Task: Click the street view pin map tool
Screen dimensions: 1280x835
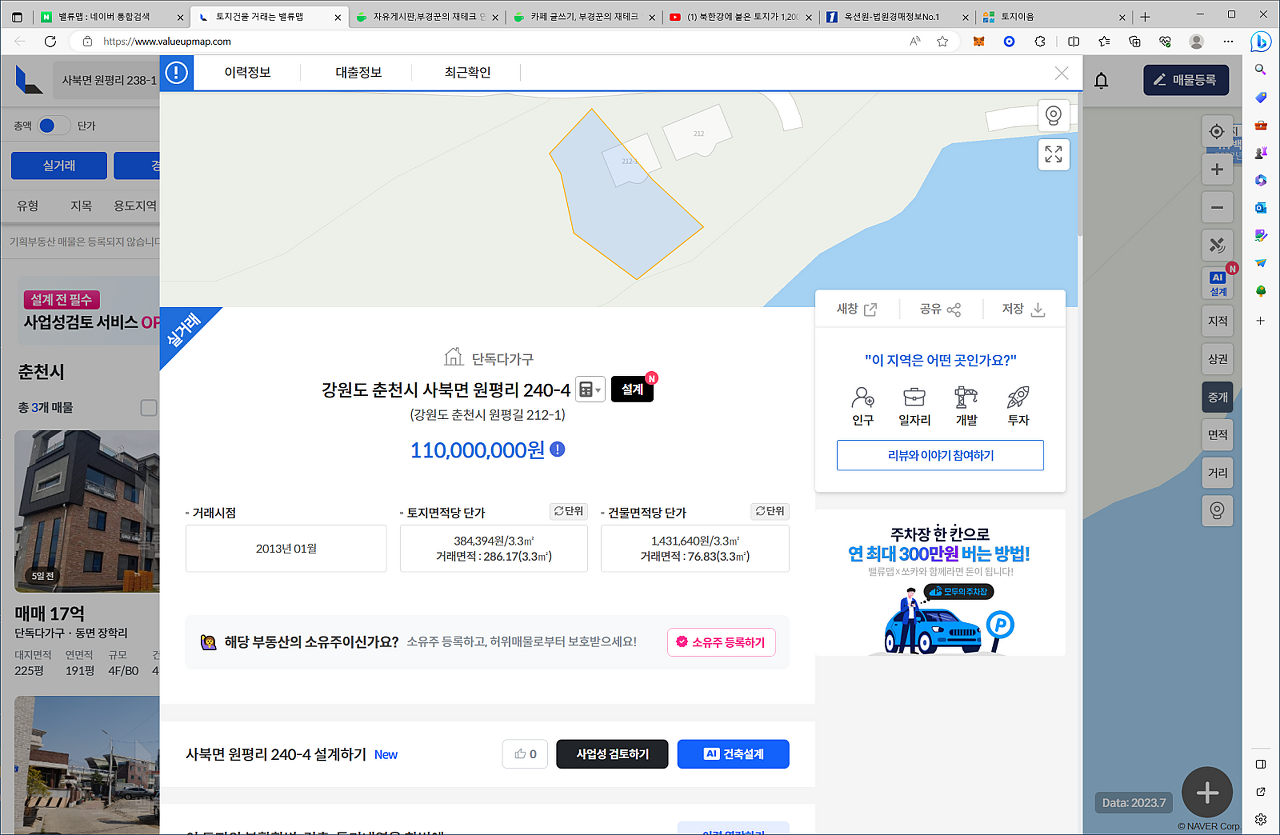Action: pyautogui.click(x=1216, y=511)
